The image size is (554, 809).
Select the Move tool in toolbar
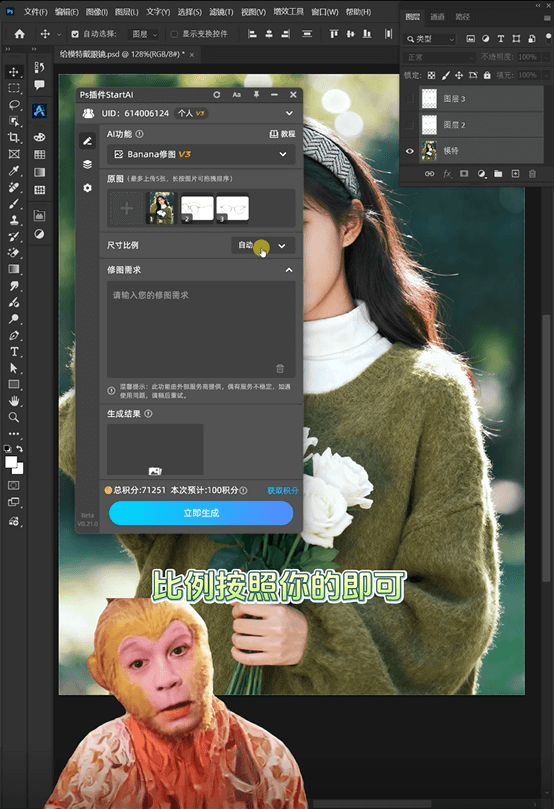point(14,72)
